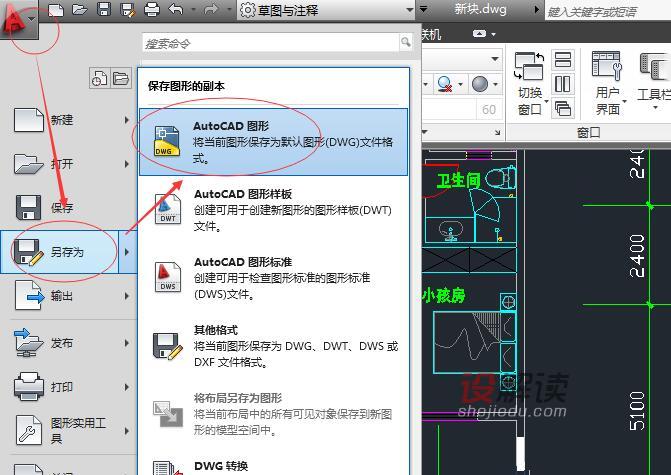Open the 草图与注释 workspace dropdown
The width and height of the screenshot is (671, 475).
tap(326, 10)
